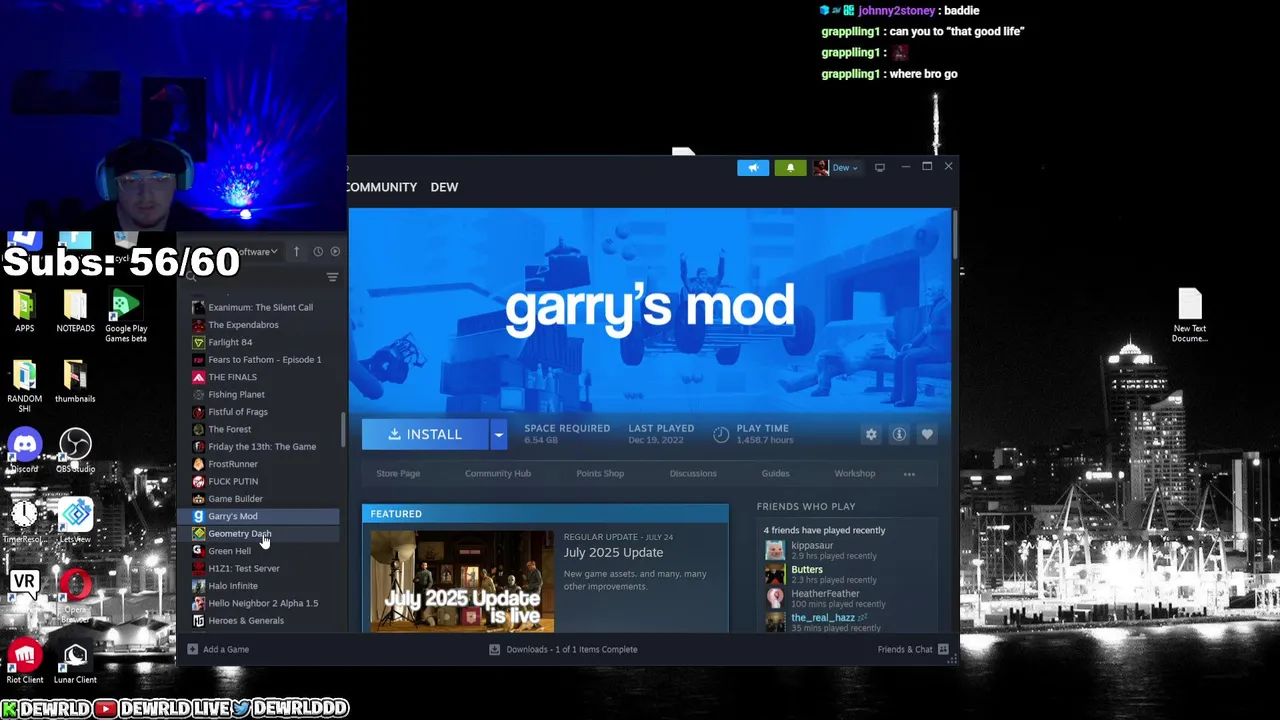Switch to the Discussions tab
The width and height of the screenshot is (1280, 720).
click(693, 474)
